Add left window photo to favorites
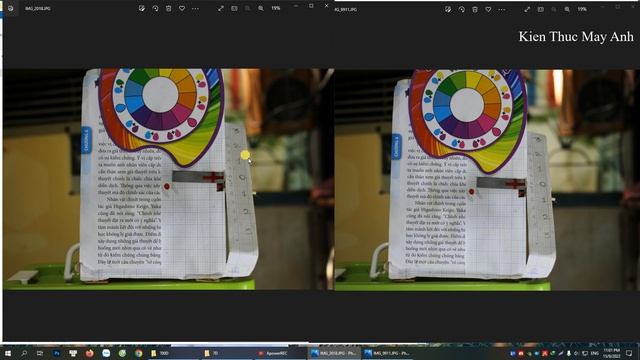The image size is (640, 360). point(182,8)
